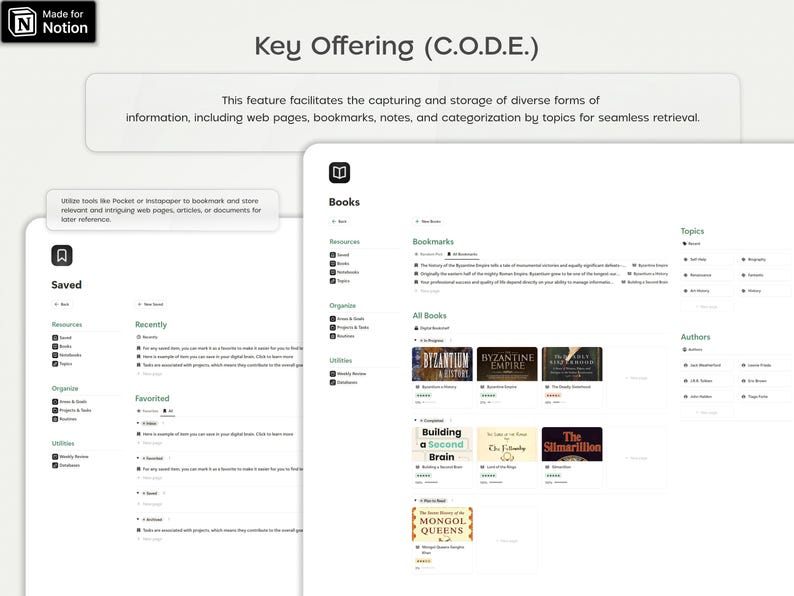This screenshot has width=794, height=596.
Task: Click the tag icon of Recent topics view
Action: [x=685, y=244]
